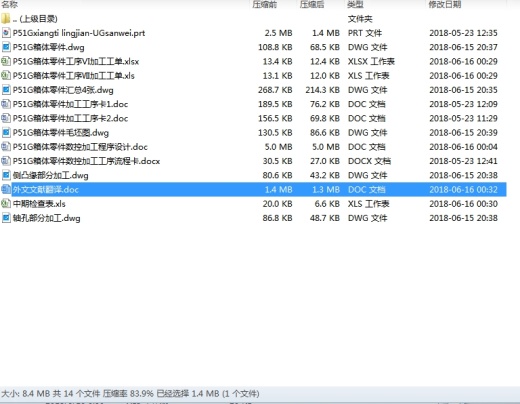The image size is (520, 404).
Task: Click the 6.6 KB compressed size cell
Action: click(327, 204)
